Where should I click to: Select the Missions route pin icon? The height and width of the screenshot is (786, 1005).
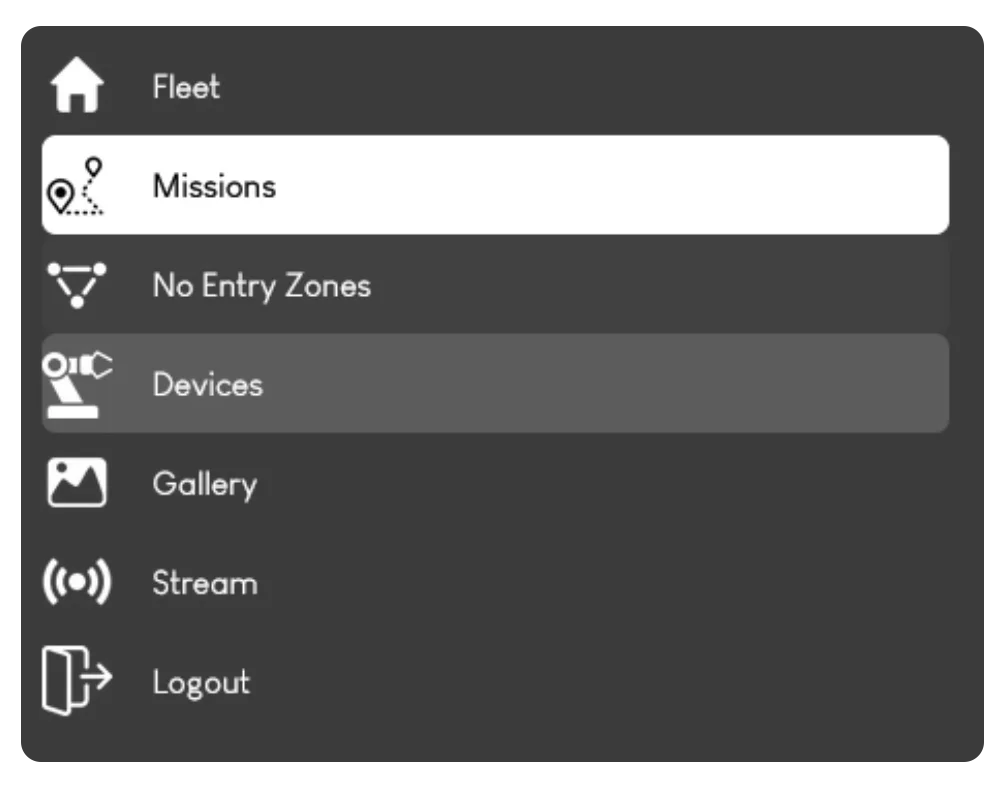point(77,185)
